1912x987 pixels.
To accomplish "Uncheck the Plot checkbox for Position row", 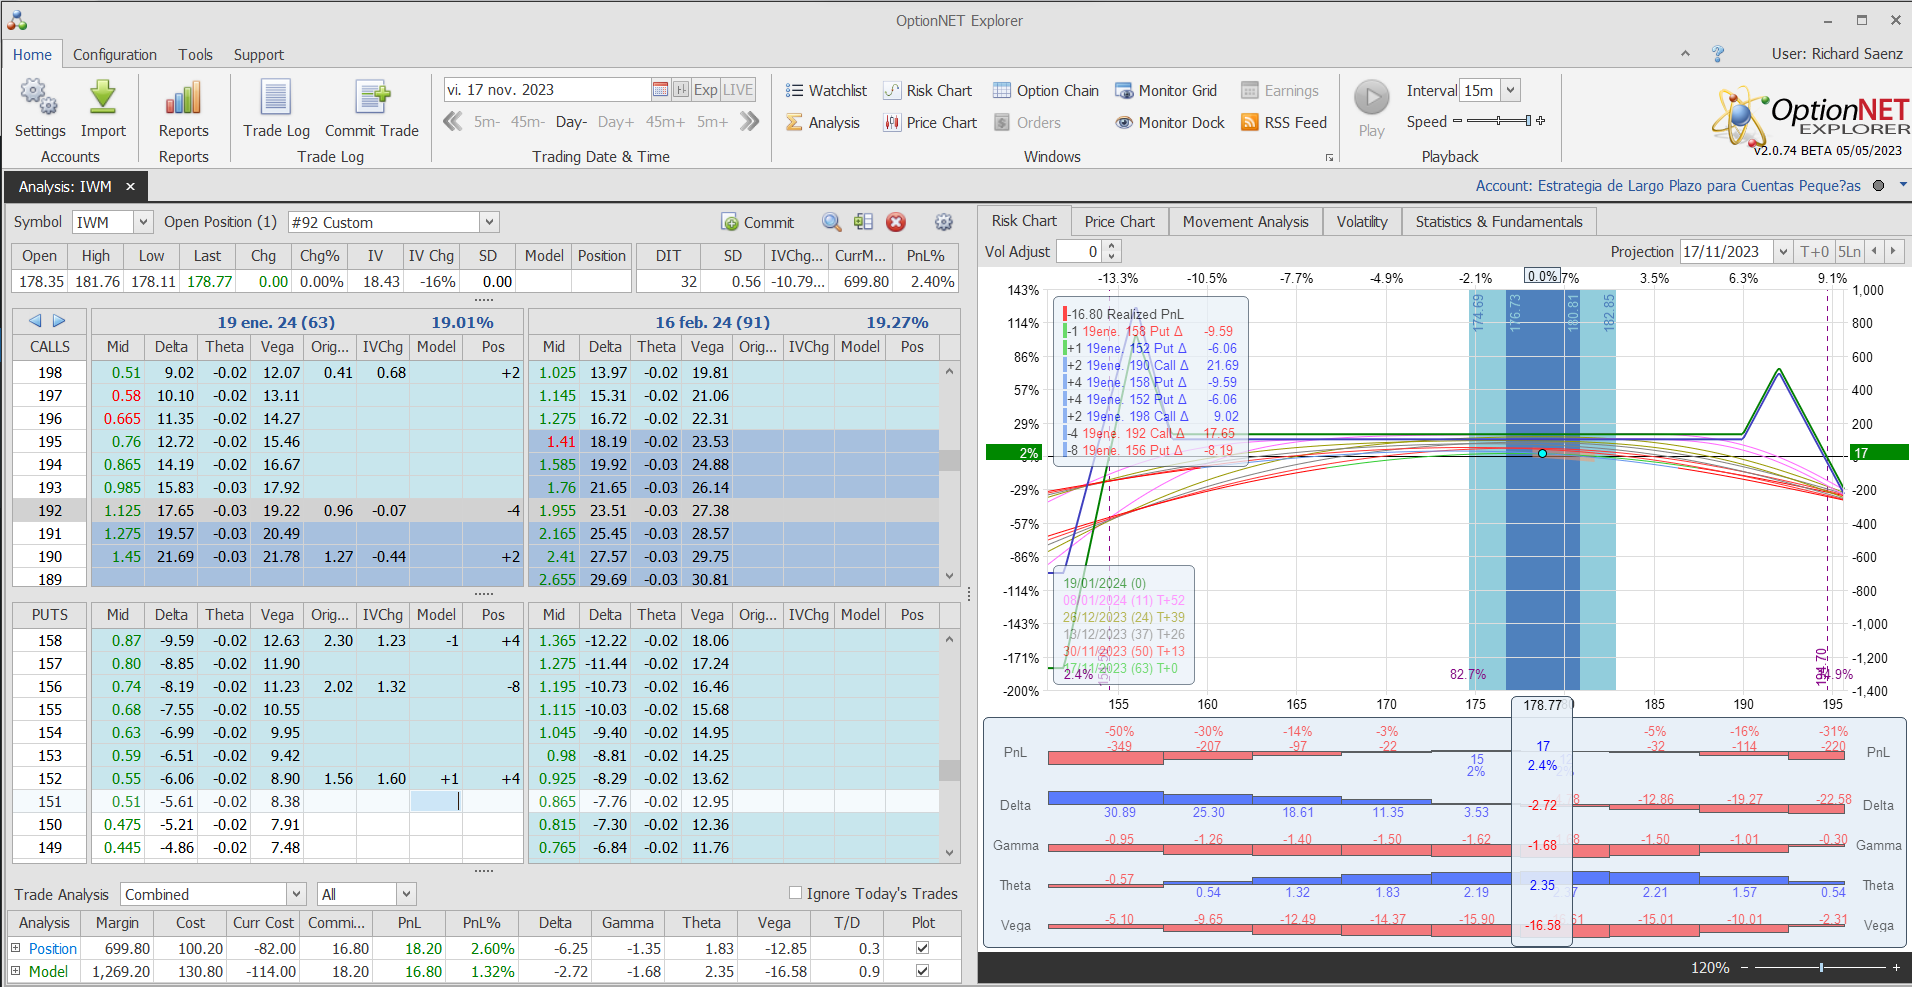I will [x=922, y=948].
